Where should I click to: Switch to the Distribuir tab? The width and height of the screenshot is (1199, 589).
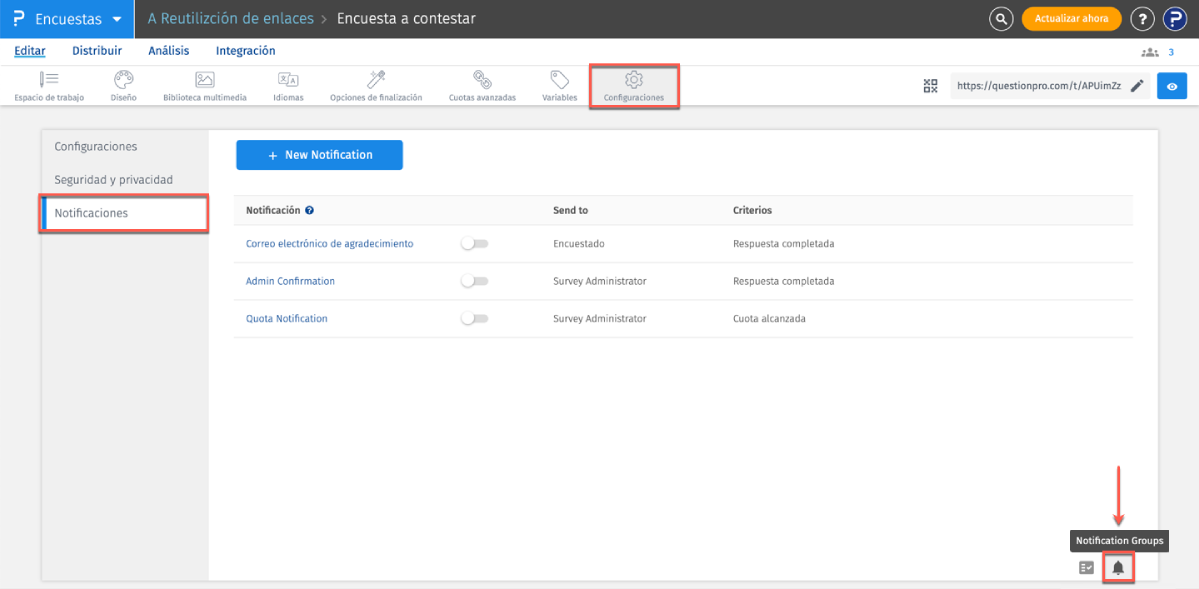(x=97, y=51)
